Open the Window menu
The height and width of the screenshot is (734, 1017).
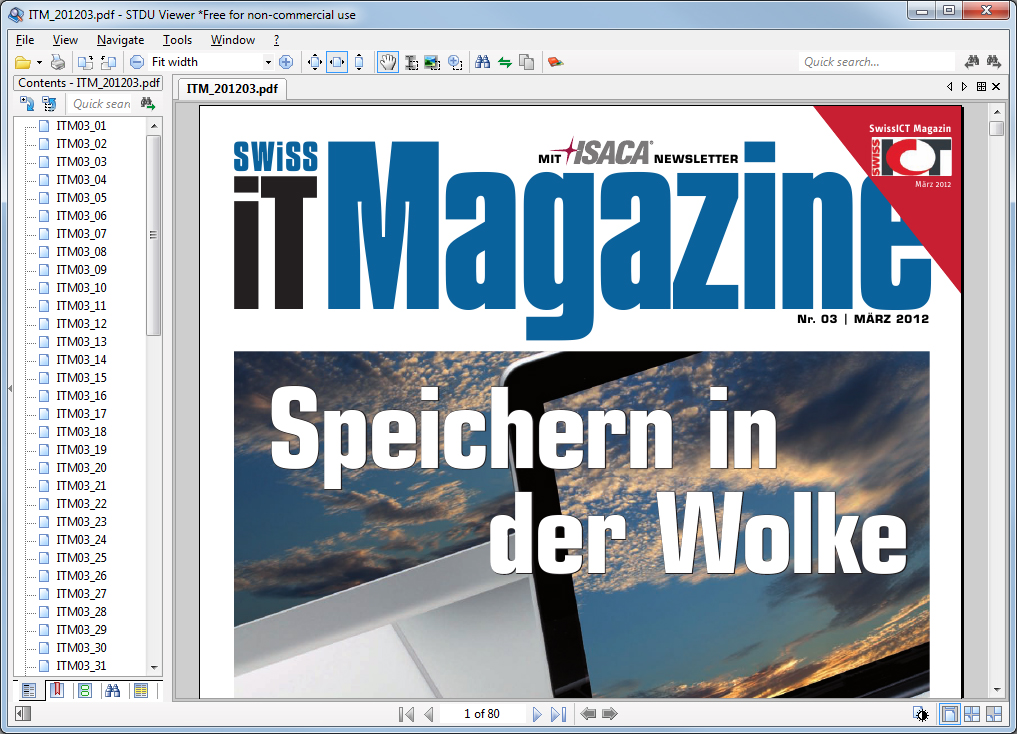pyautogui.click(x=233, y=40)
